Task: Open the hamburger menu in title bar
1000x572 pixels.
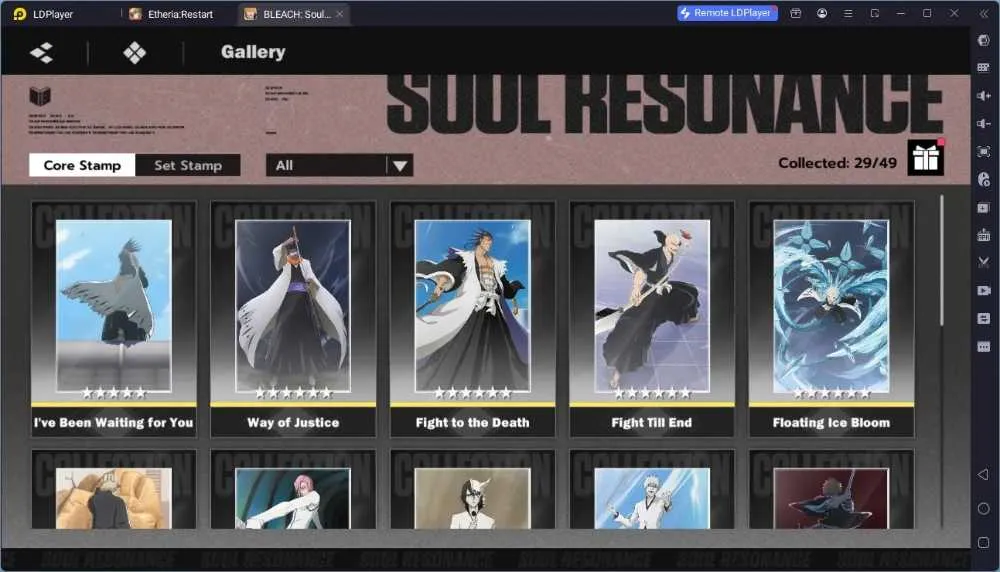Action: (848, 13)
